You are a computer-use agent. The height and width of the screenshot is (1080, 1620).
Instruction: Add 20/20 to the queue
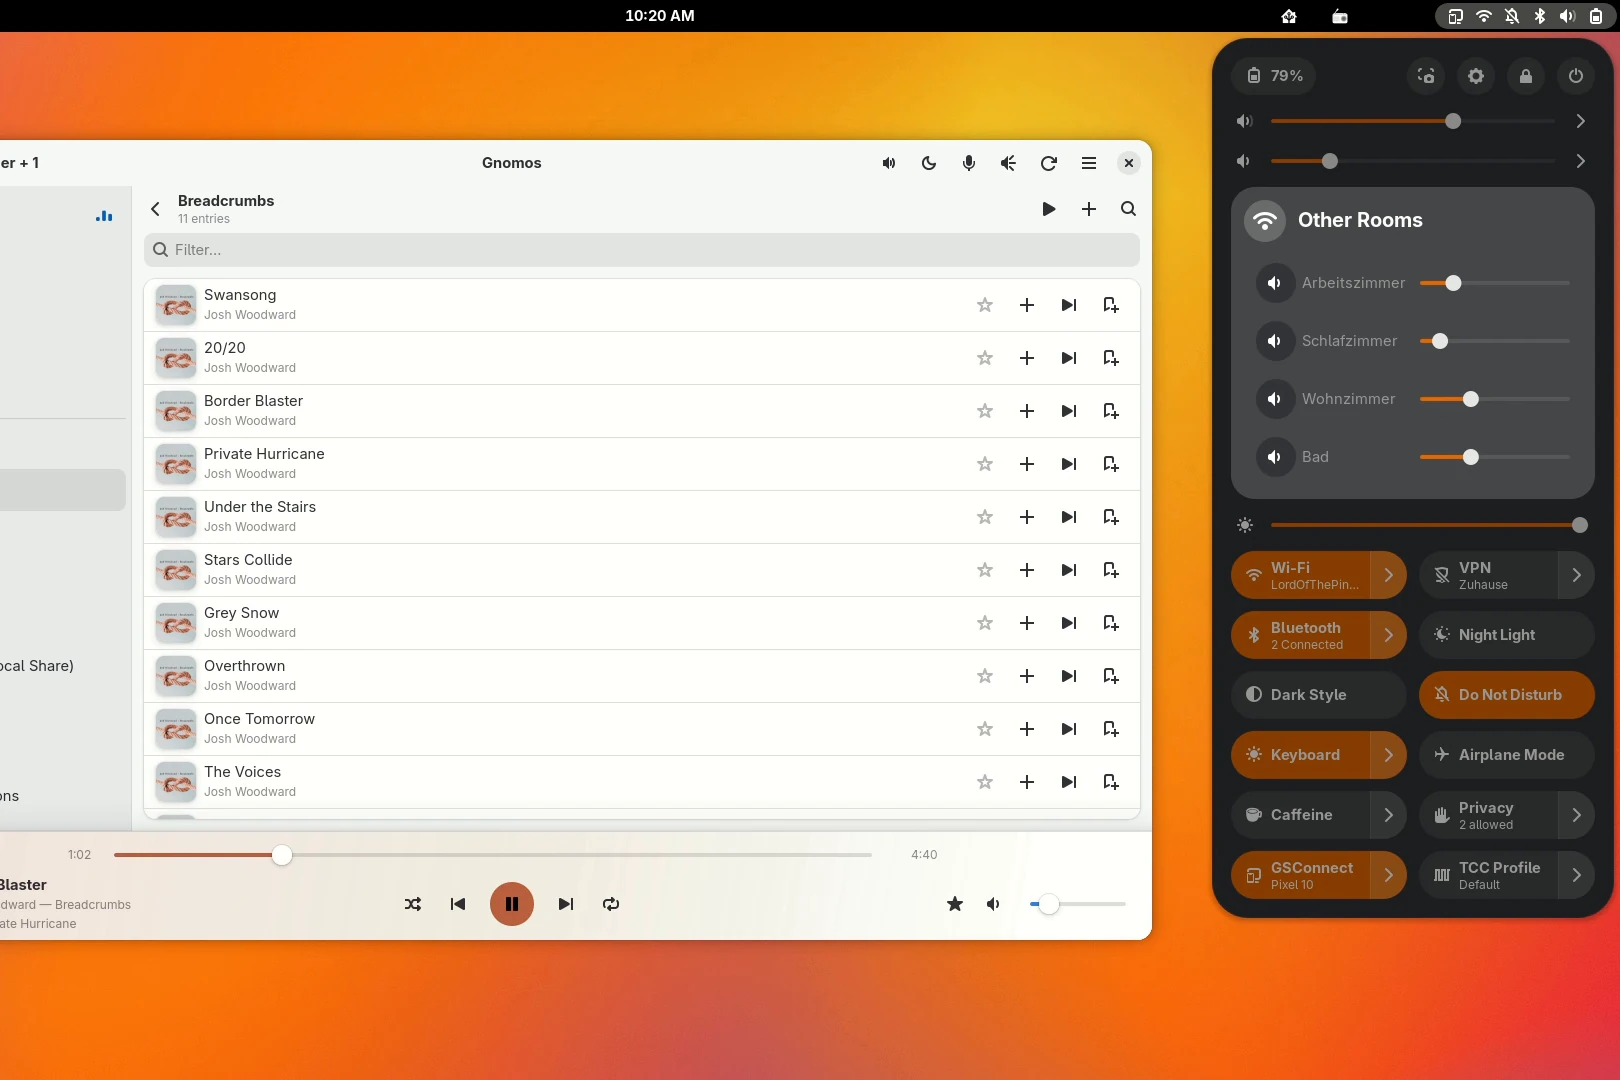(1027, 358)
